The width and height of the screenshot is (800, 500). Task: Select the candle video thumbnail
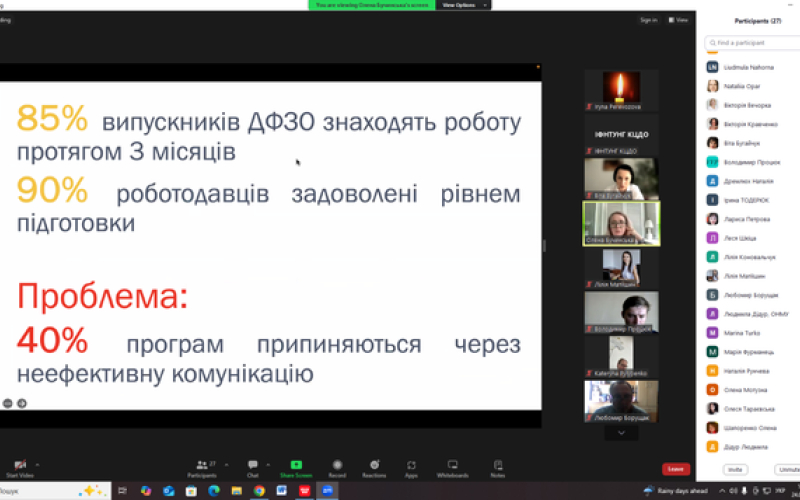click(x=621, y=90)
